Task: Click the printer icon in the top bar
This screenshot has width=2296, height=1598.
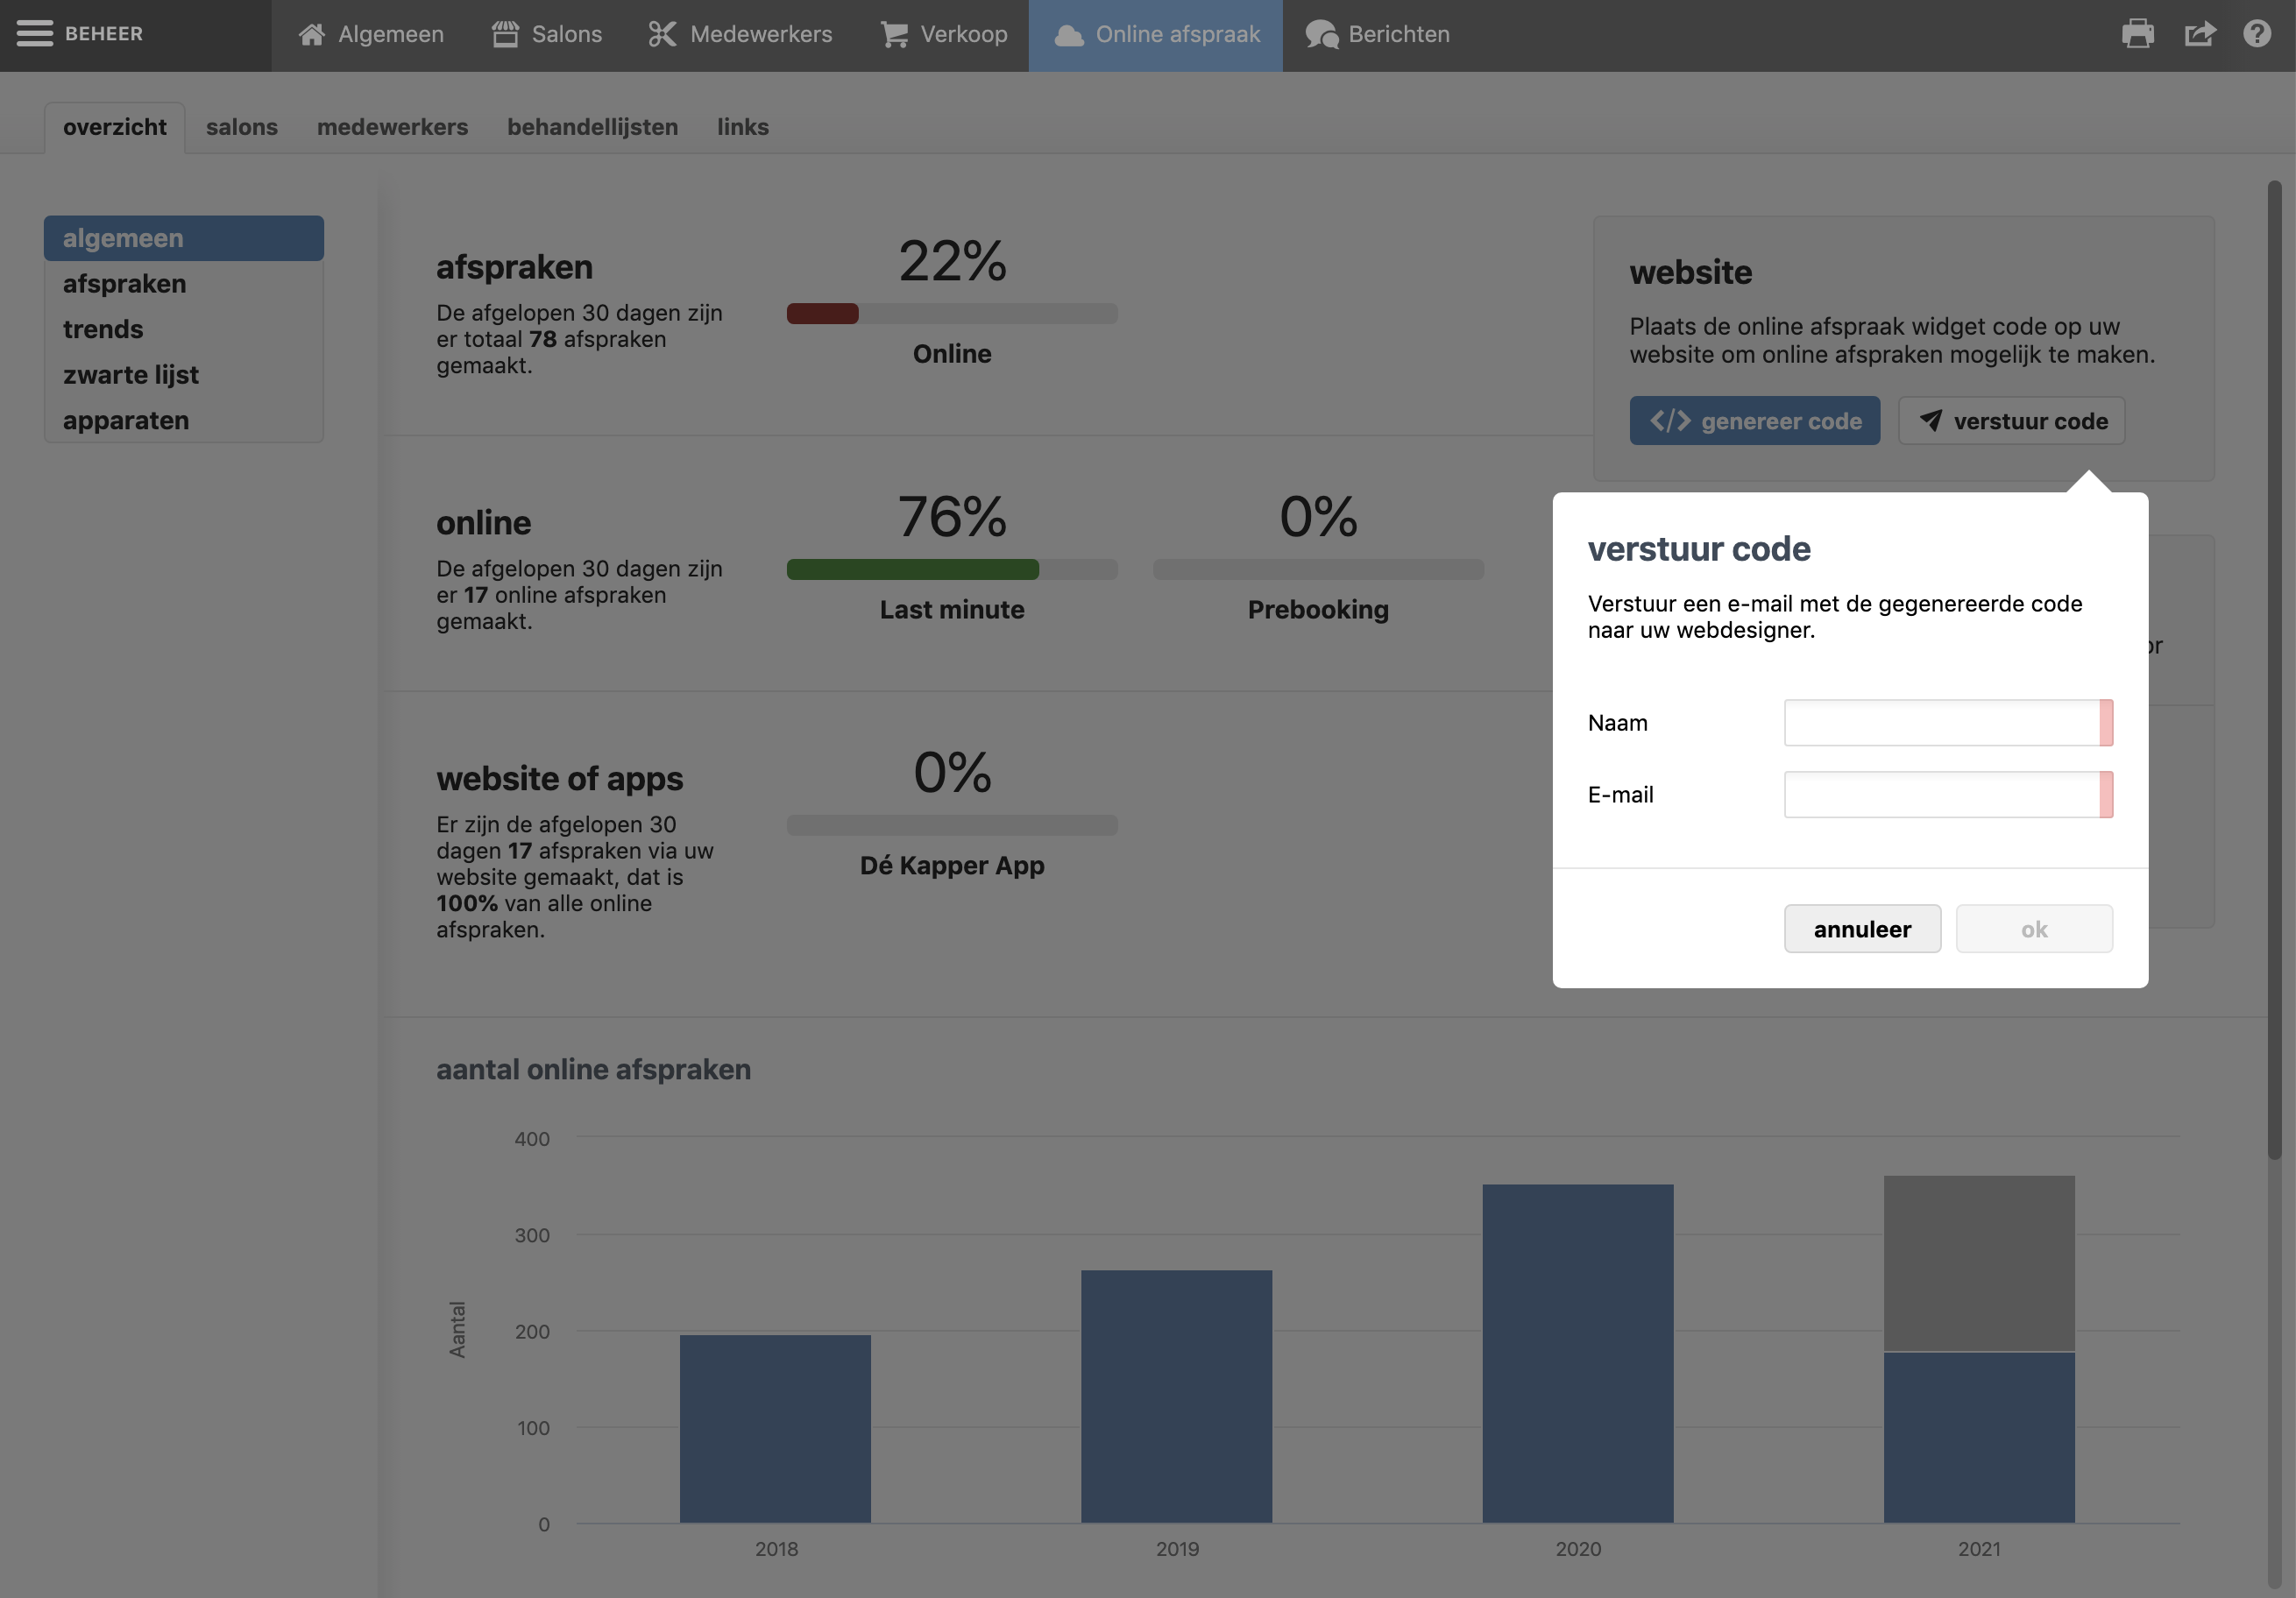Action: [x=2137, y=34]
